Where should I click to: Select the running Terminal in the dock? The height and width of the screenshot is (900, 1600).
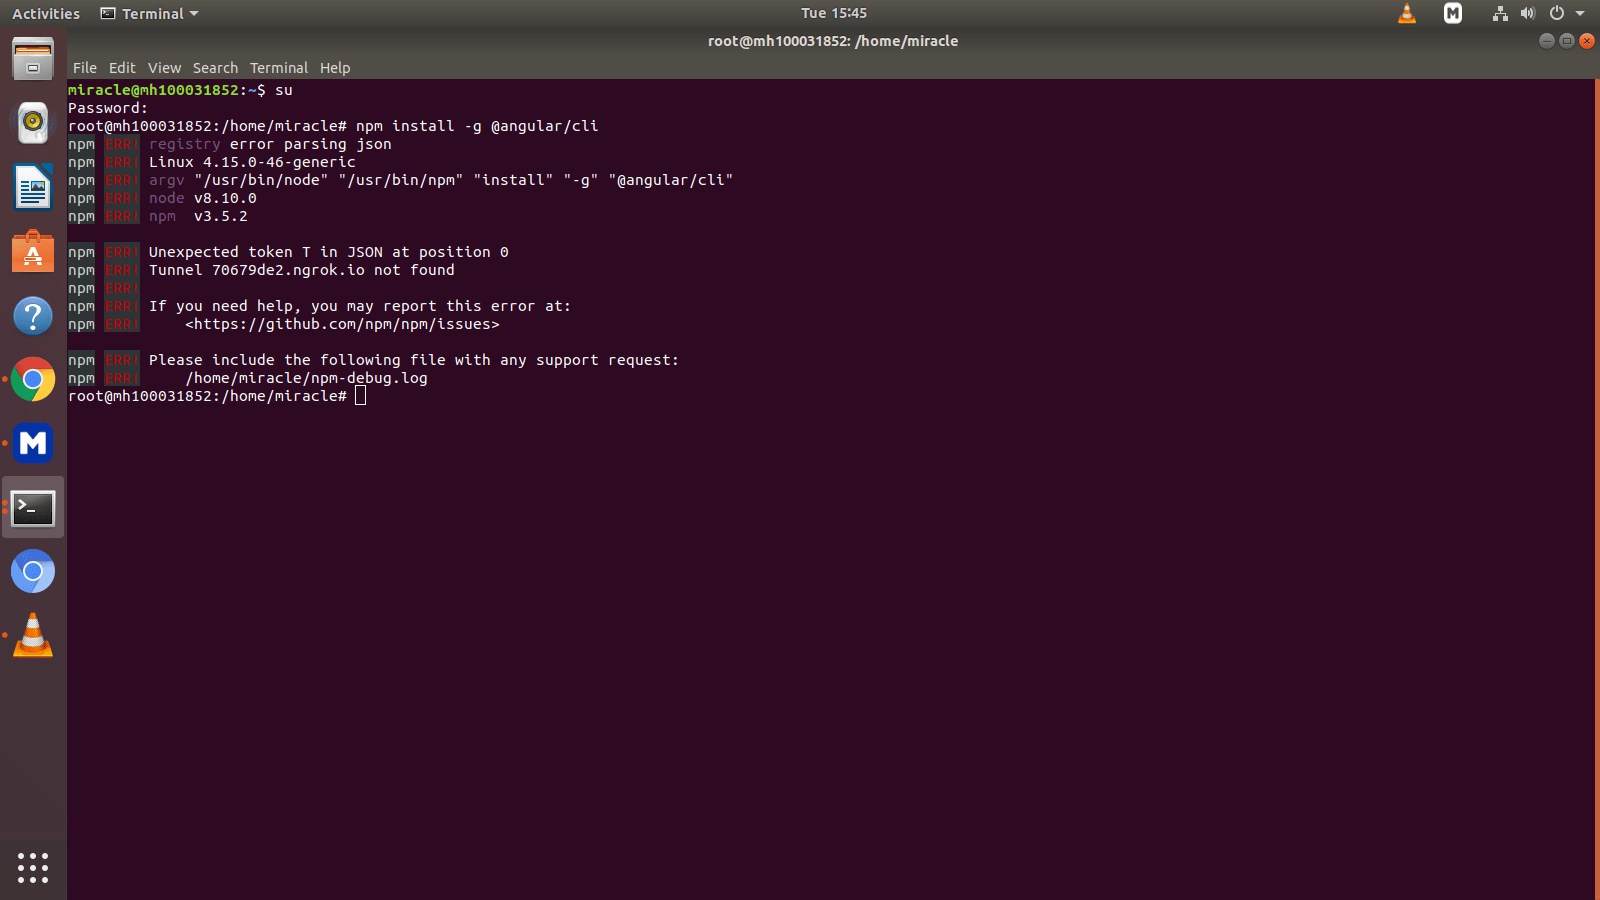[x=33, y=508]
